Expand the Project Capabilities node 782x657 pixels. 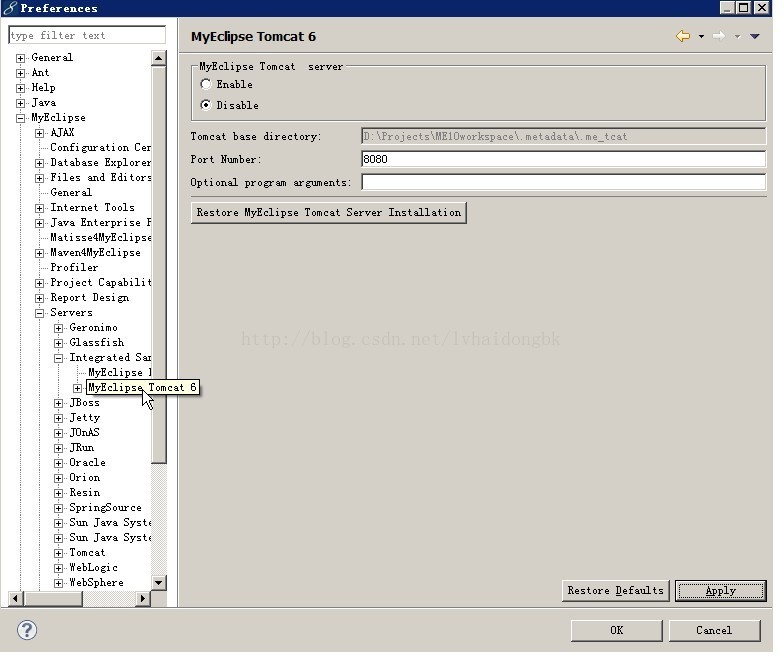coord(39,283)
